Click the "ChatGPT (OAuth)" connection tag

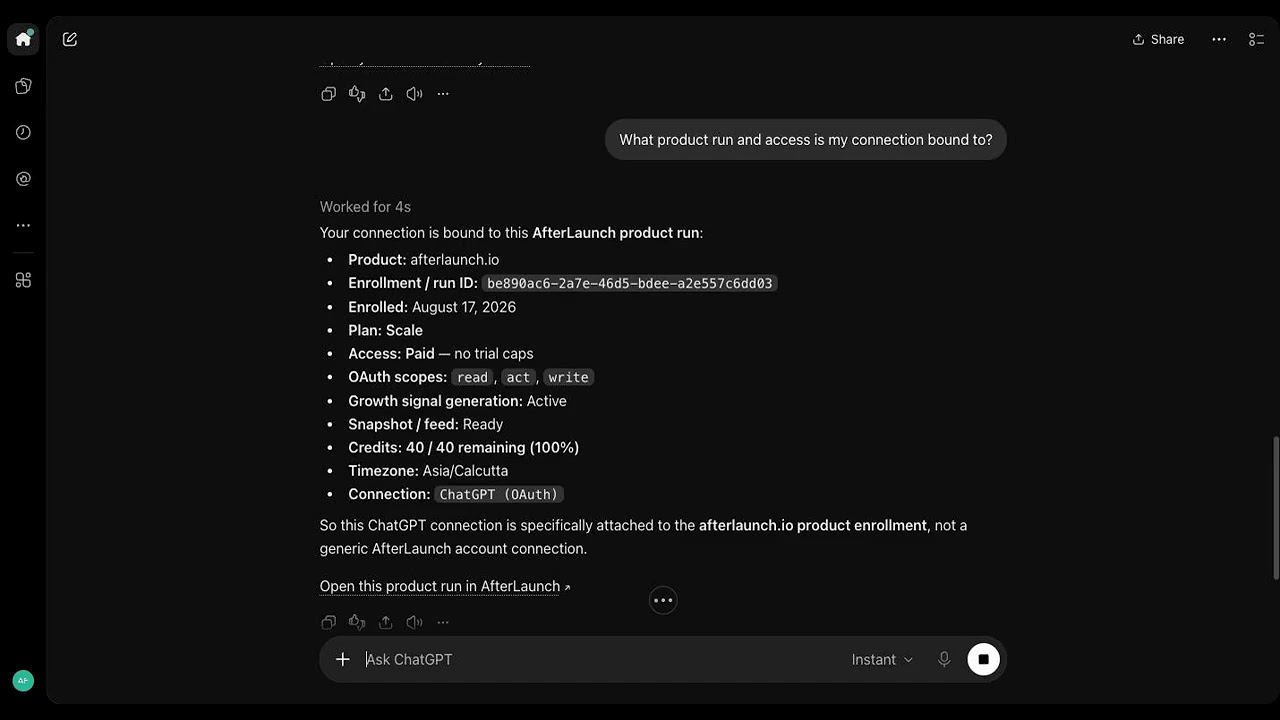coord(499,495)
